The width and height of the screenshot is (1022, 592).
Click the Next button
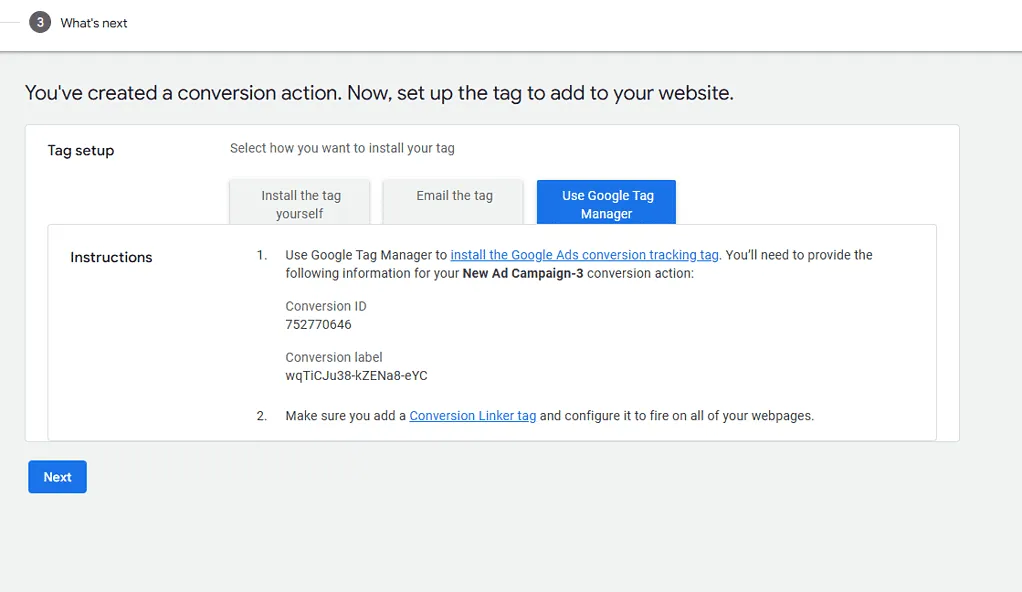point(57,477)
